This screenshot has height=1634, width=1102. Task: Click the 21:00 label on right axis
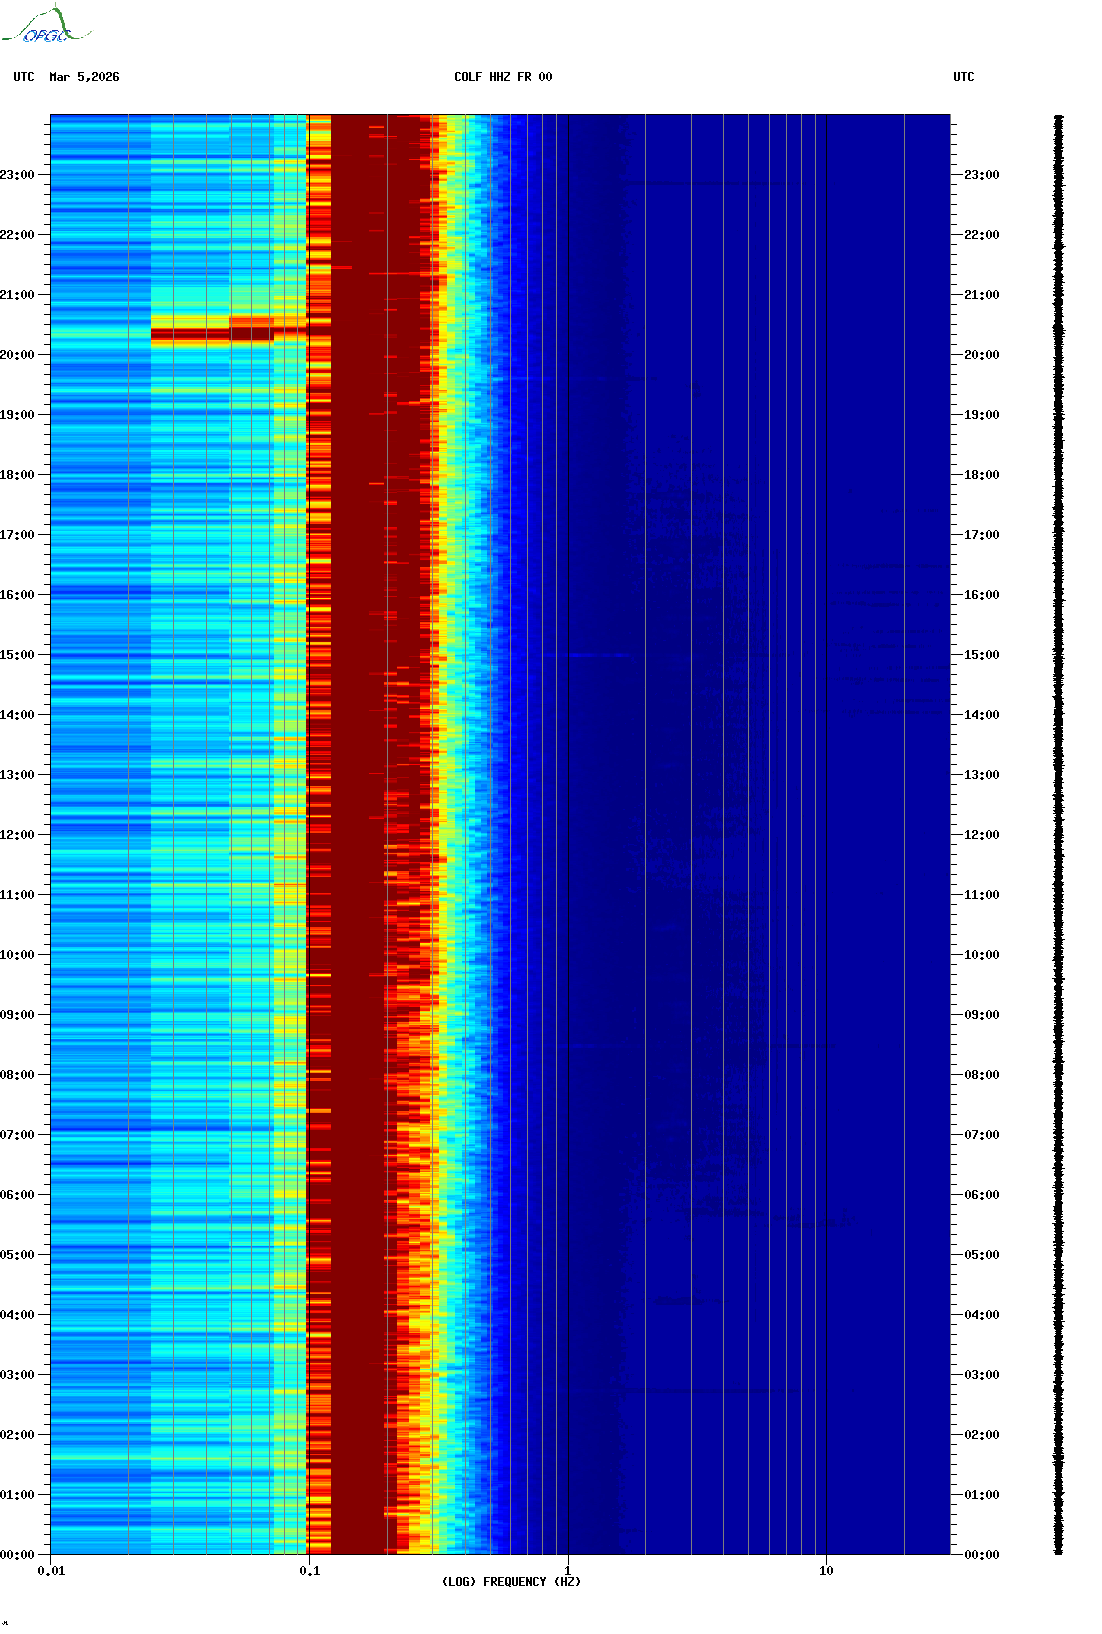[982, 295]
